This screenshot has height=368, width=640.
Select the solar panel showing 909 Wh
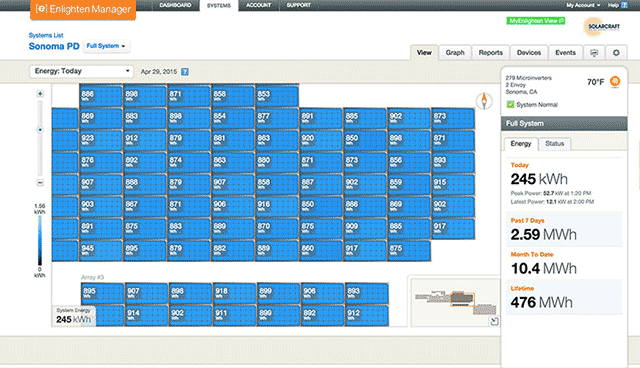[365, 228]
